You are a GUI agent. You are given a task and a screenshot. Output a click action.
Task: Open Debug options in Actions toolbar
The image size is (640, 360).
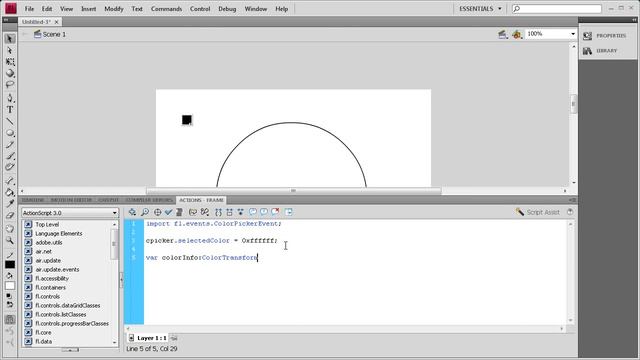(x=205, y=212)
